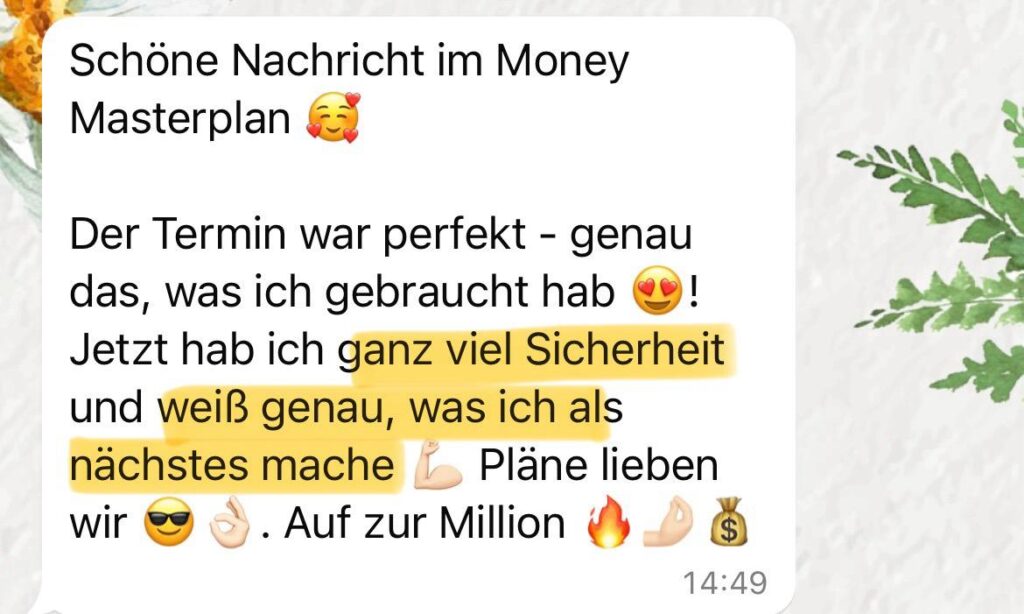Click the line 'Der Termin war perfekt'
This screenshot has height=614, width=1024.
pos(297,234)
